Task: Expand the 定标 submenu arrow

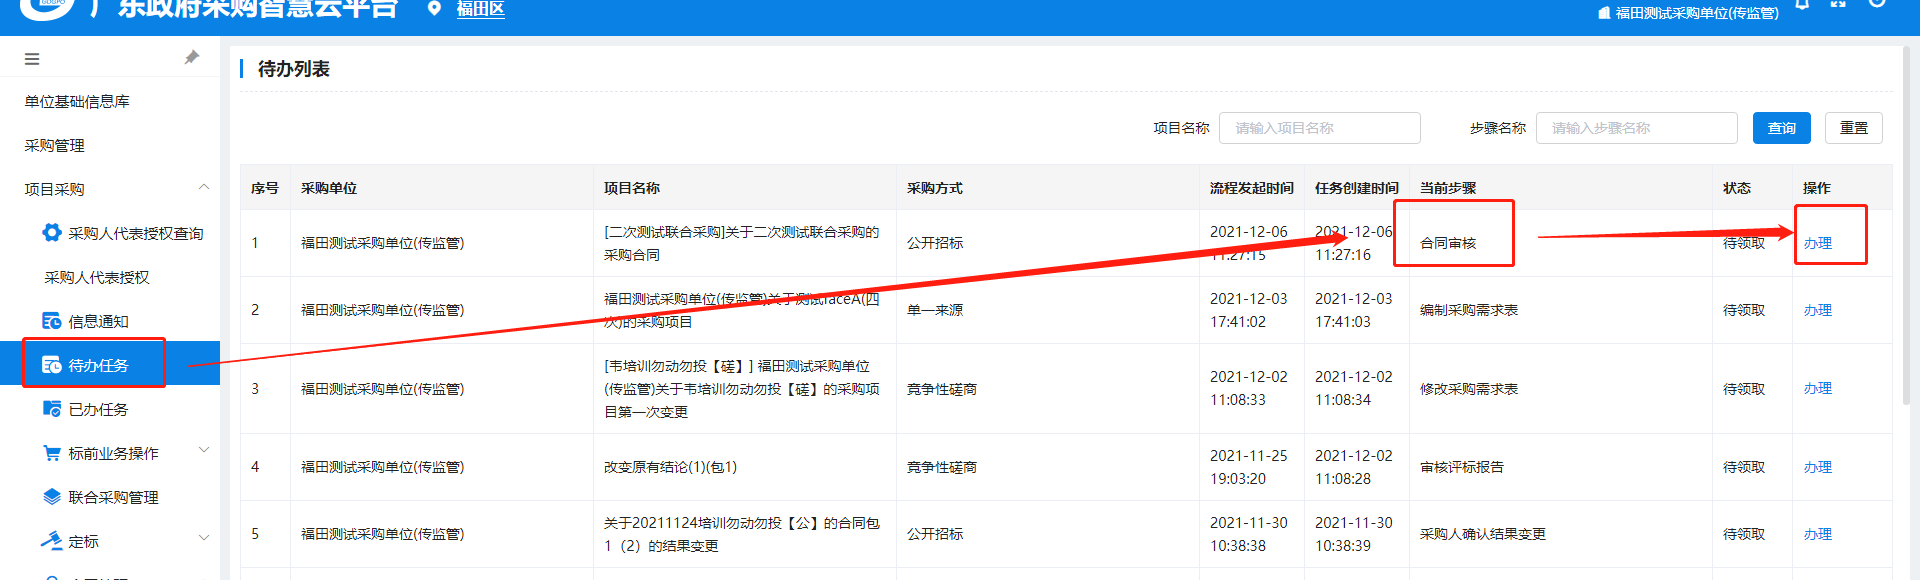Action: point(204,539)
